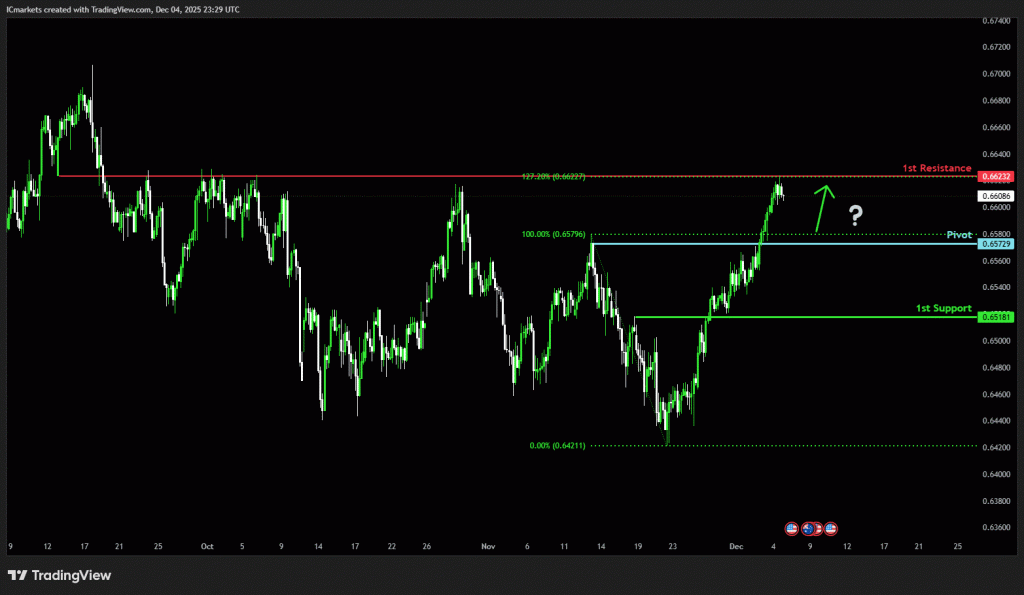Image resolution: width=1024 pixels, height=595 pixels.
Task: Open the Australian flag economic event
Action: pos(809,528)
